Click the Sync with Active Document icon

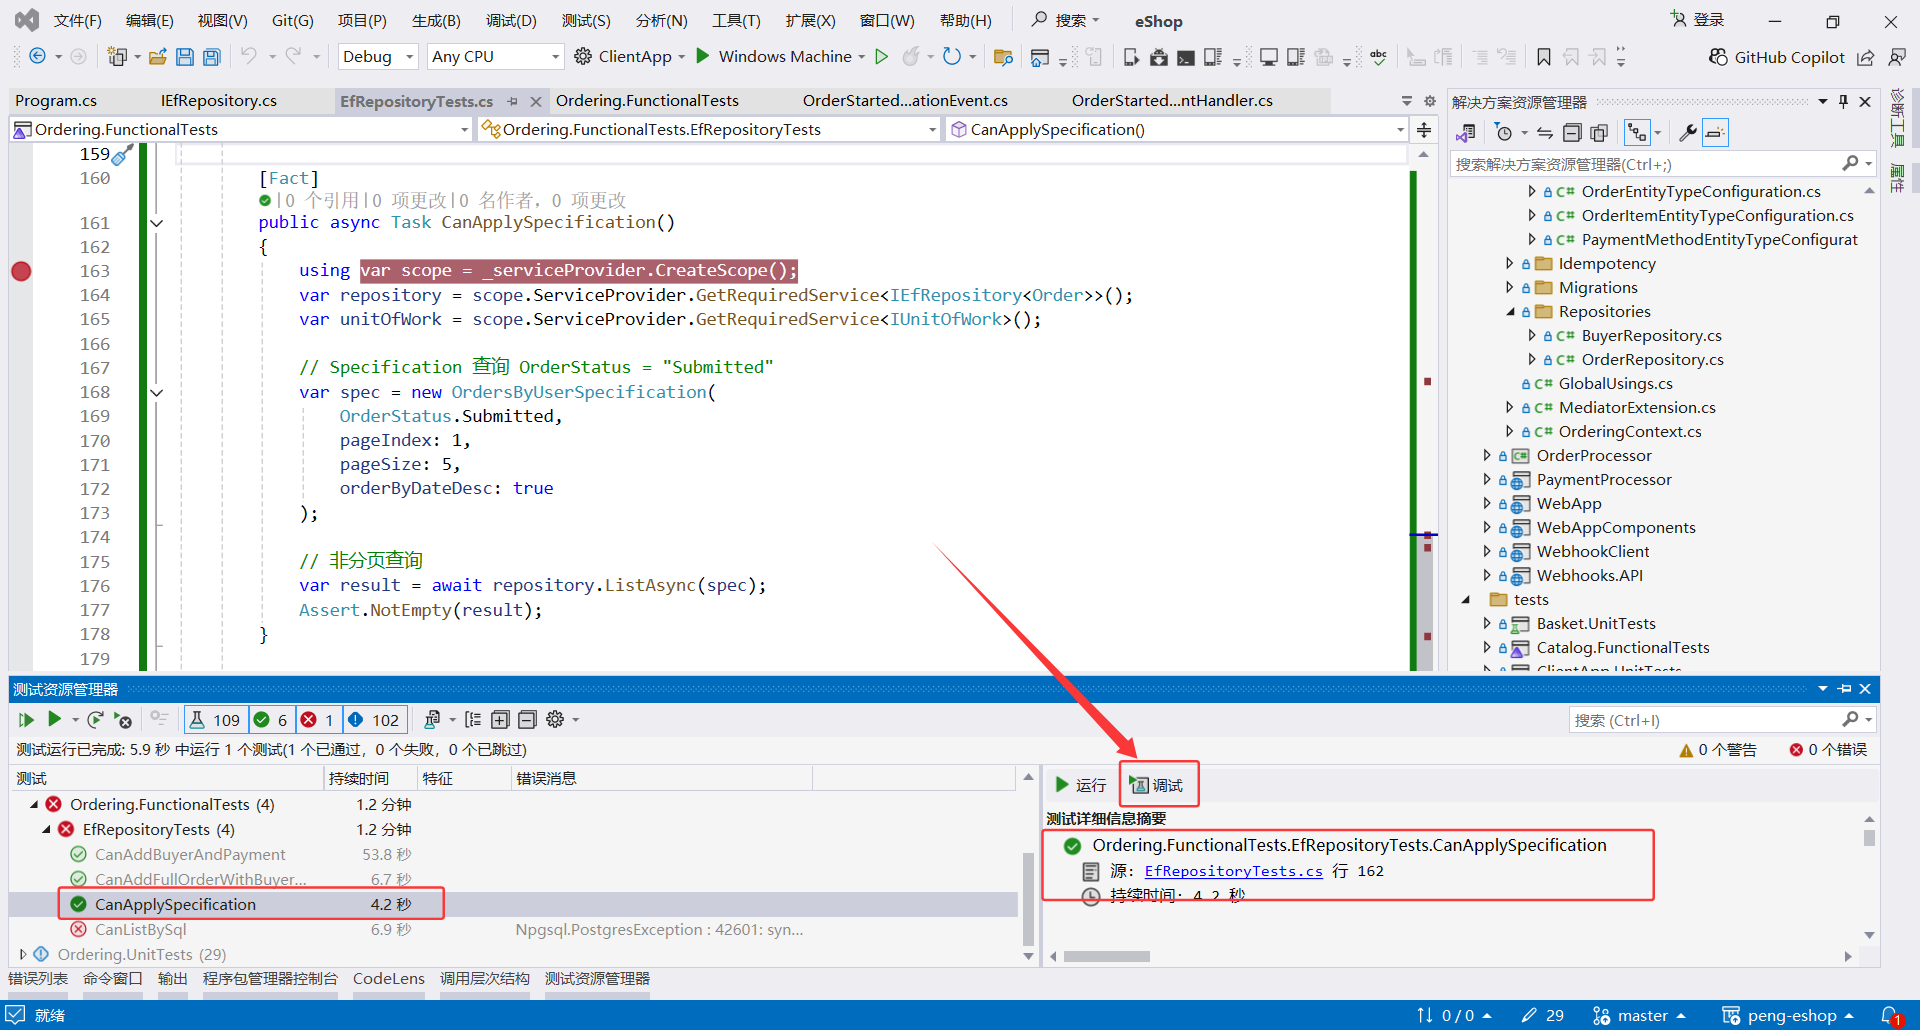(1545, 133)
